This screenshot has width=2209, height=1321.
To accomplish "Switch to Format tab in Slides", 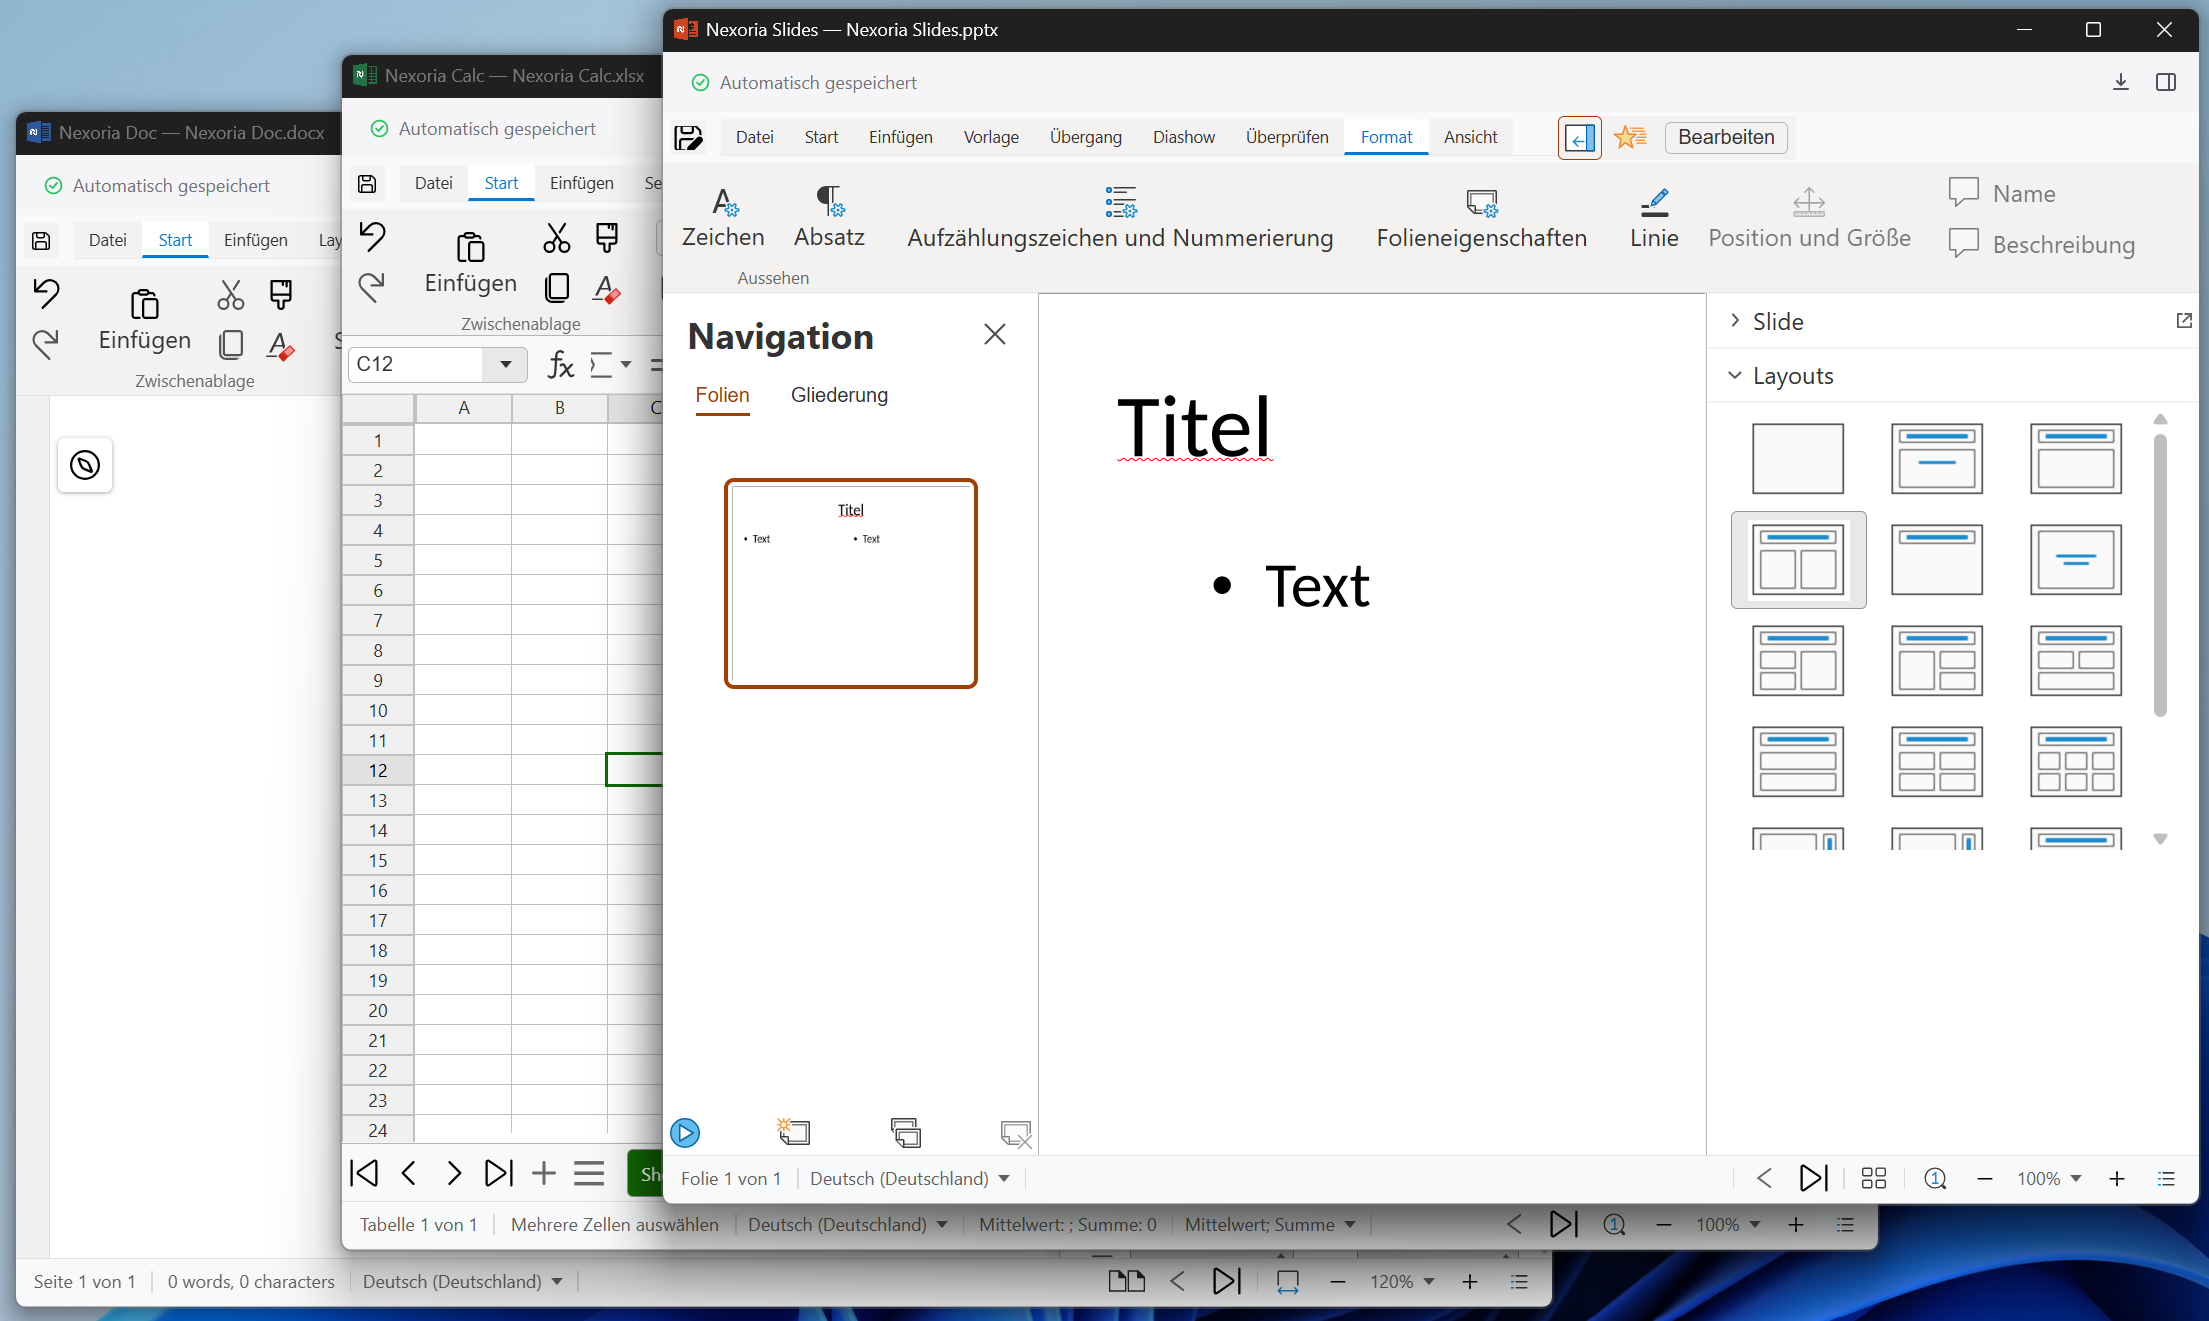I will (1386, 137).
